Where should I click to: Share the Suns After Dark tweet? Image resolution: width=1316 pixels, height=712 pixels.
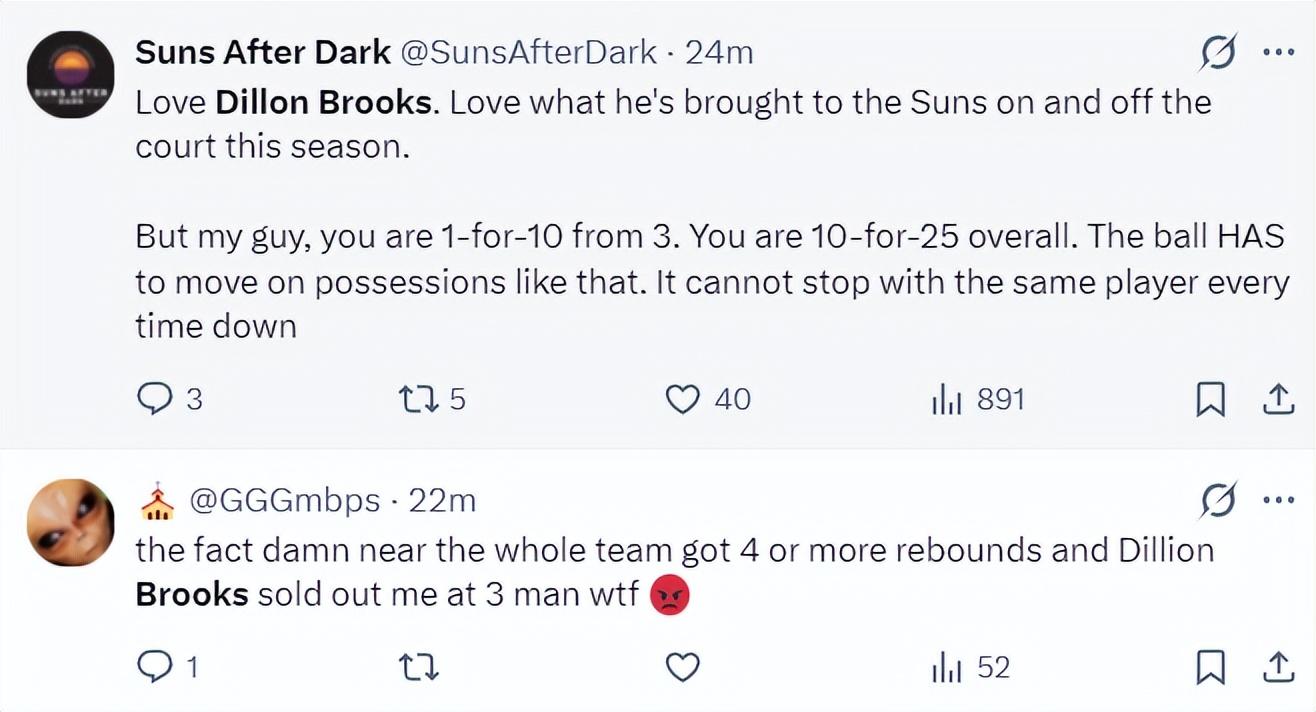point(1275,400)
